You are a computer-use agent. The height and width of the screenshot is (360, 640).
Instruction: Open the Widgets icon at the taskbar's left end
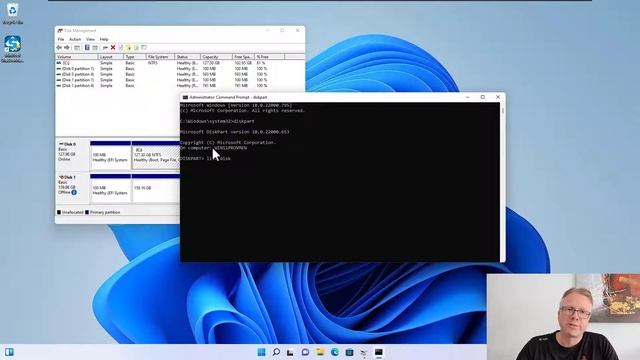pos(9,352)
